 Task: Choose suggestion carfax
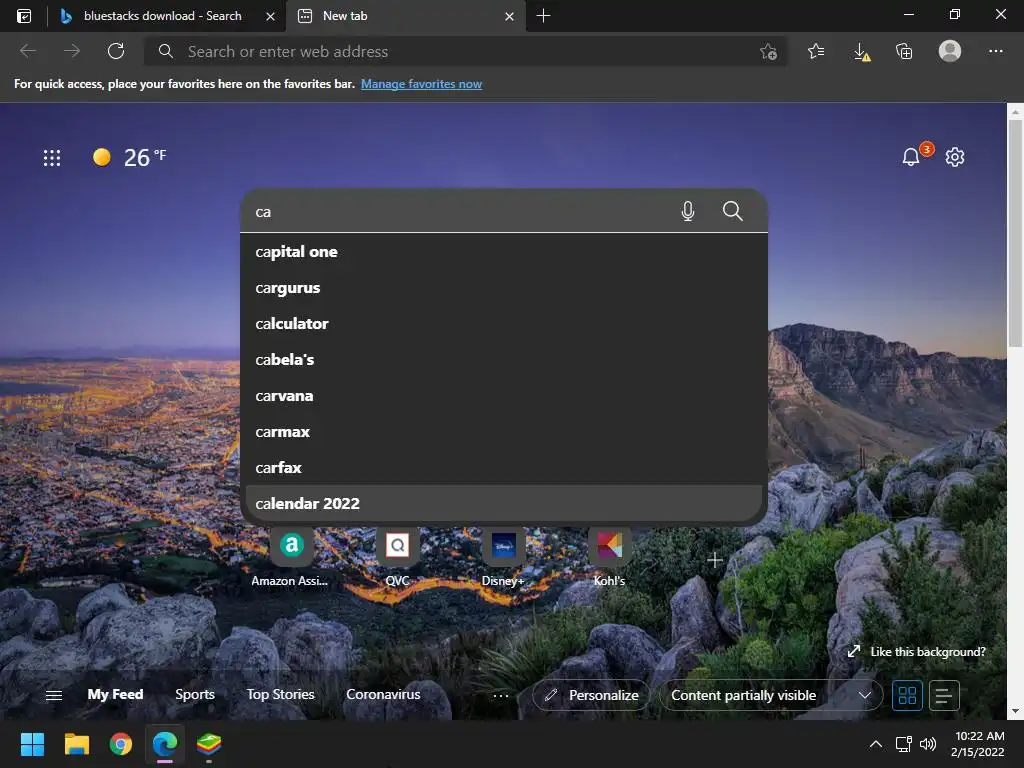point(504,468)
